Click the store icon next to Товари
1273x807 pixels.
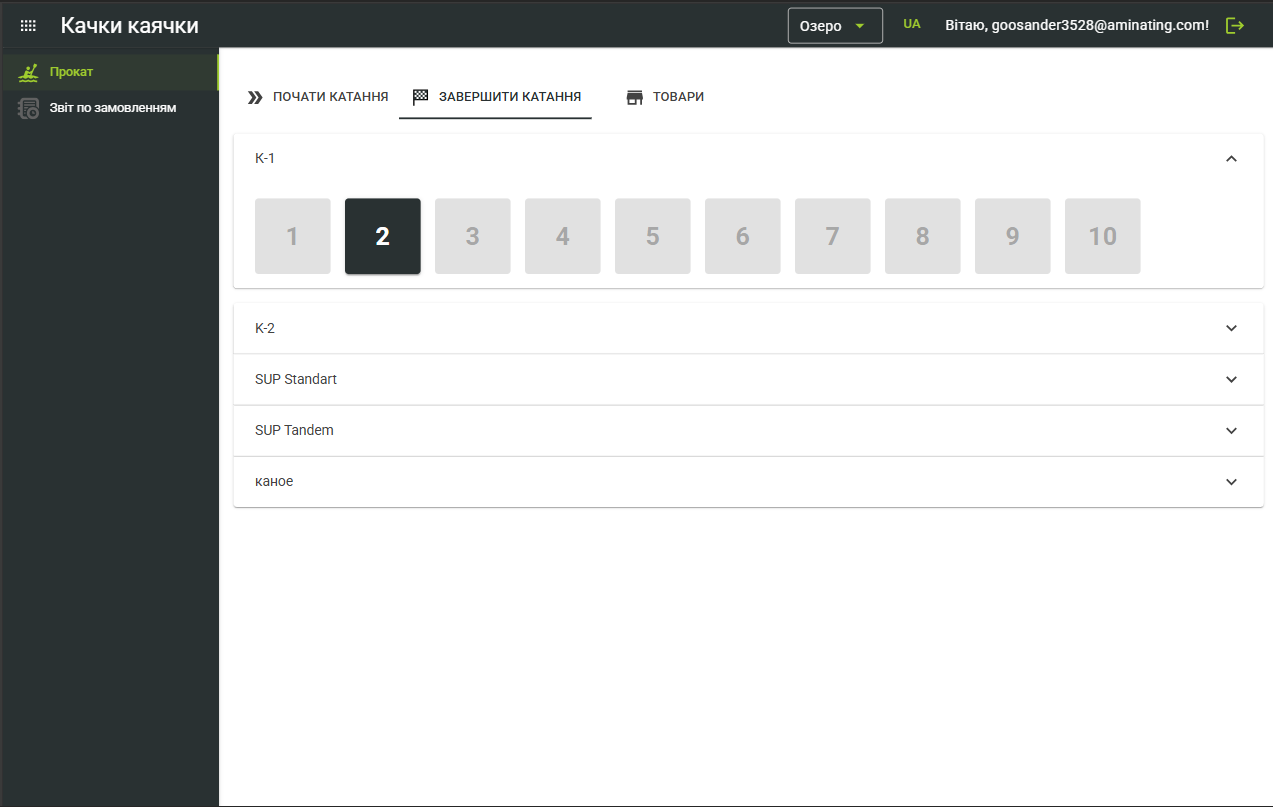click(x=634, y=97)
